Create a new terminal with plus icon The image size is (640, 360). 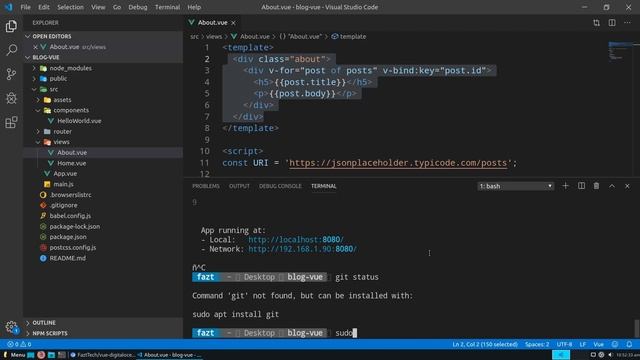(565, 186)
